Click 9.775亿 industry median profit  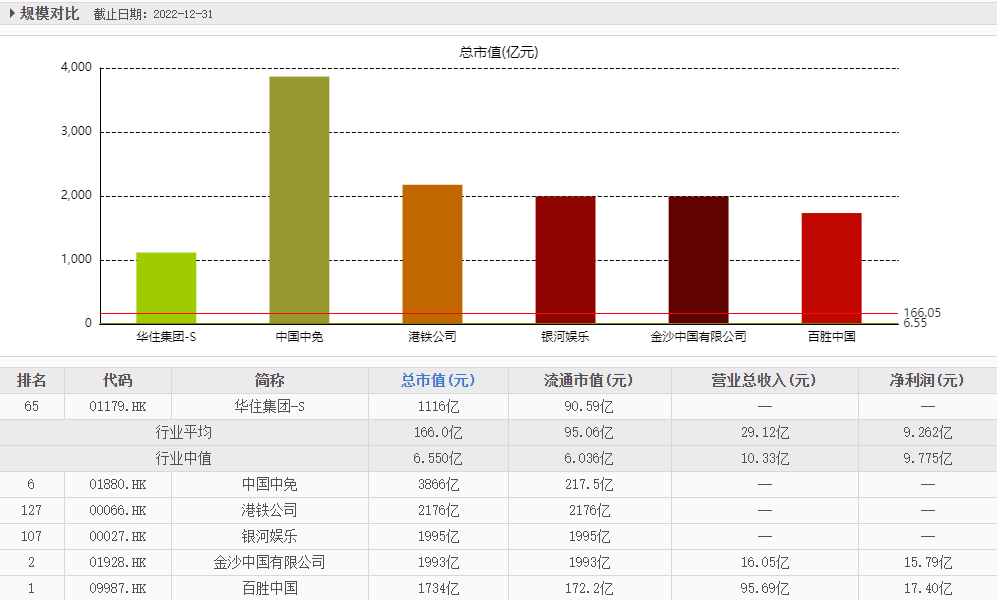click(x=928, y=458)
